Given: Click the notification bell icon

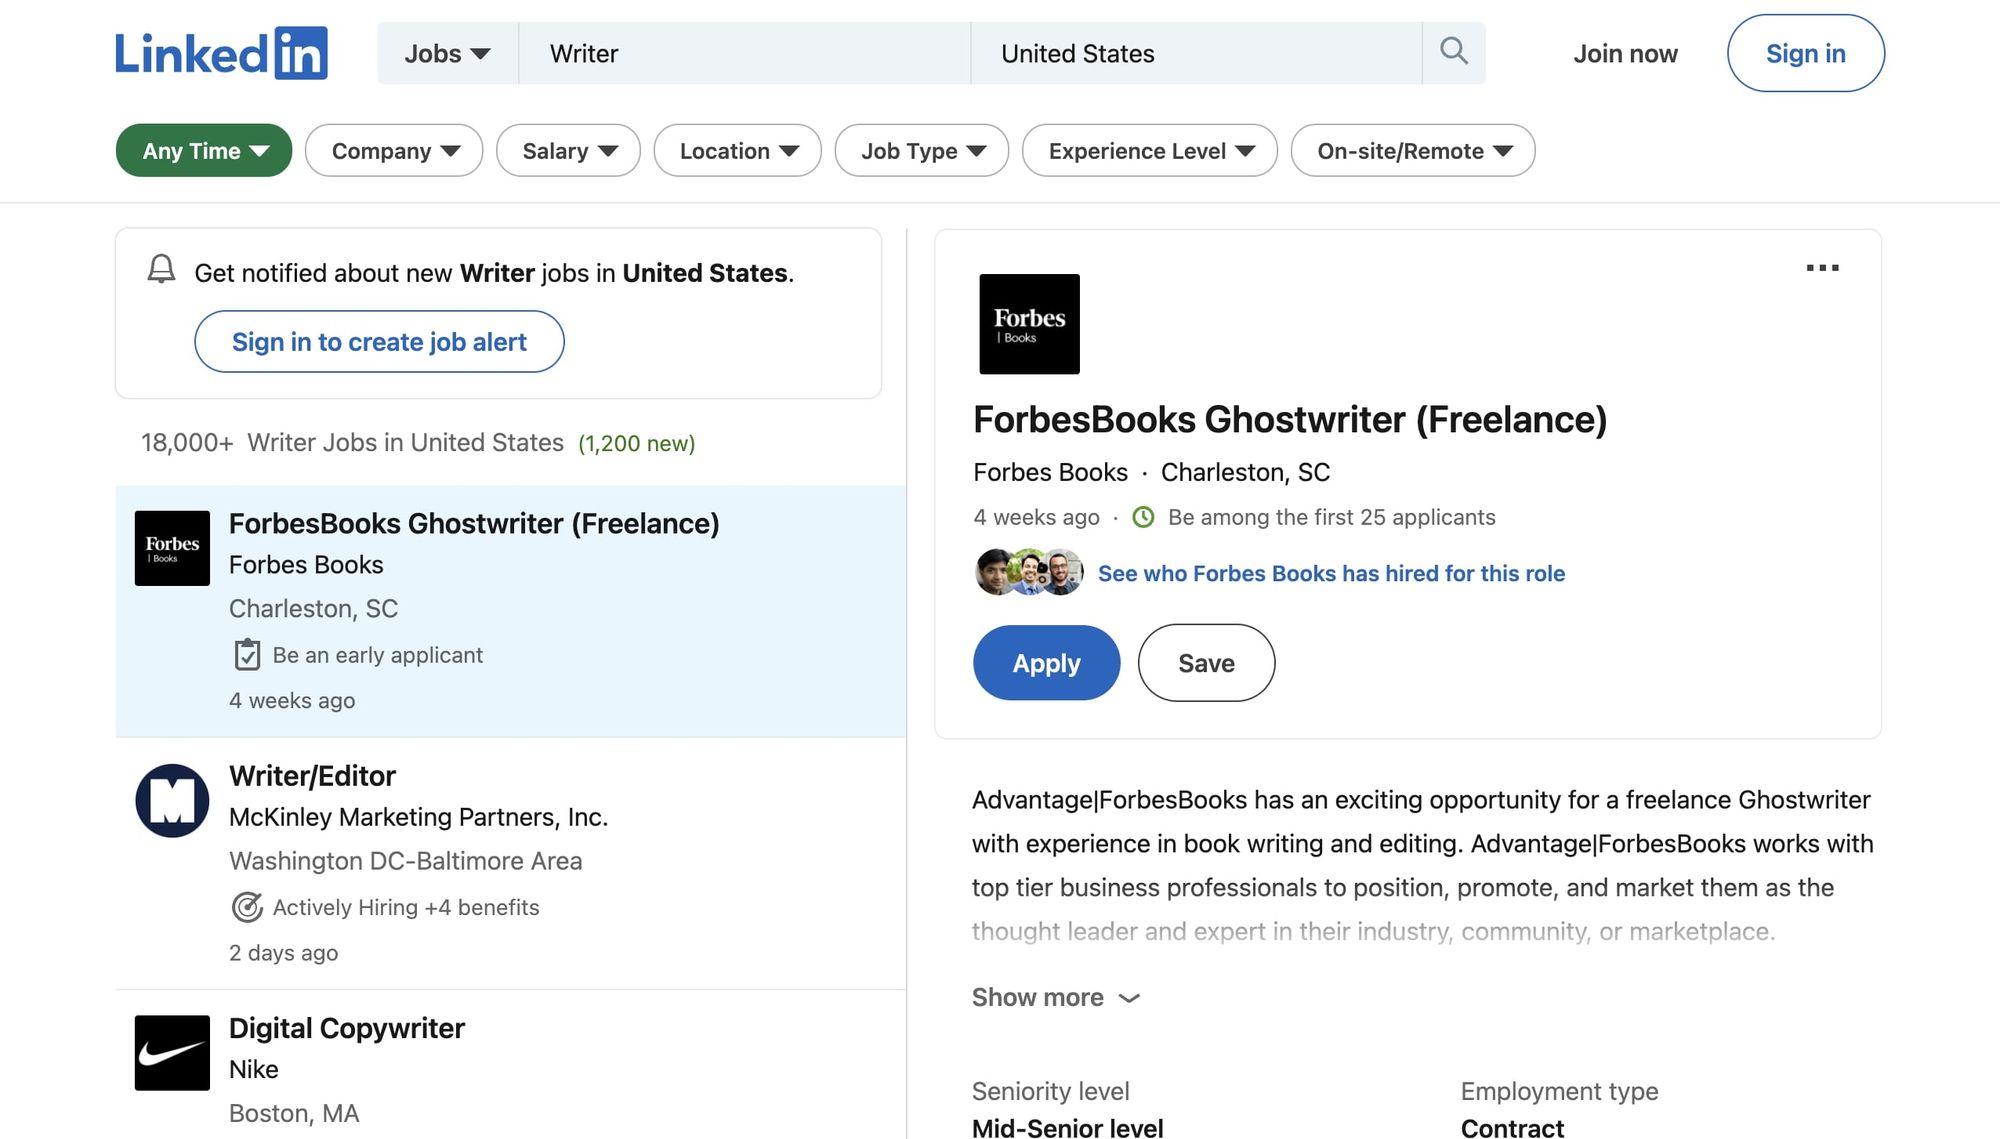Looking at the screenshot, I should click(x=161, y=270).
